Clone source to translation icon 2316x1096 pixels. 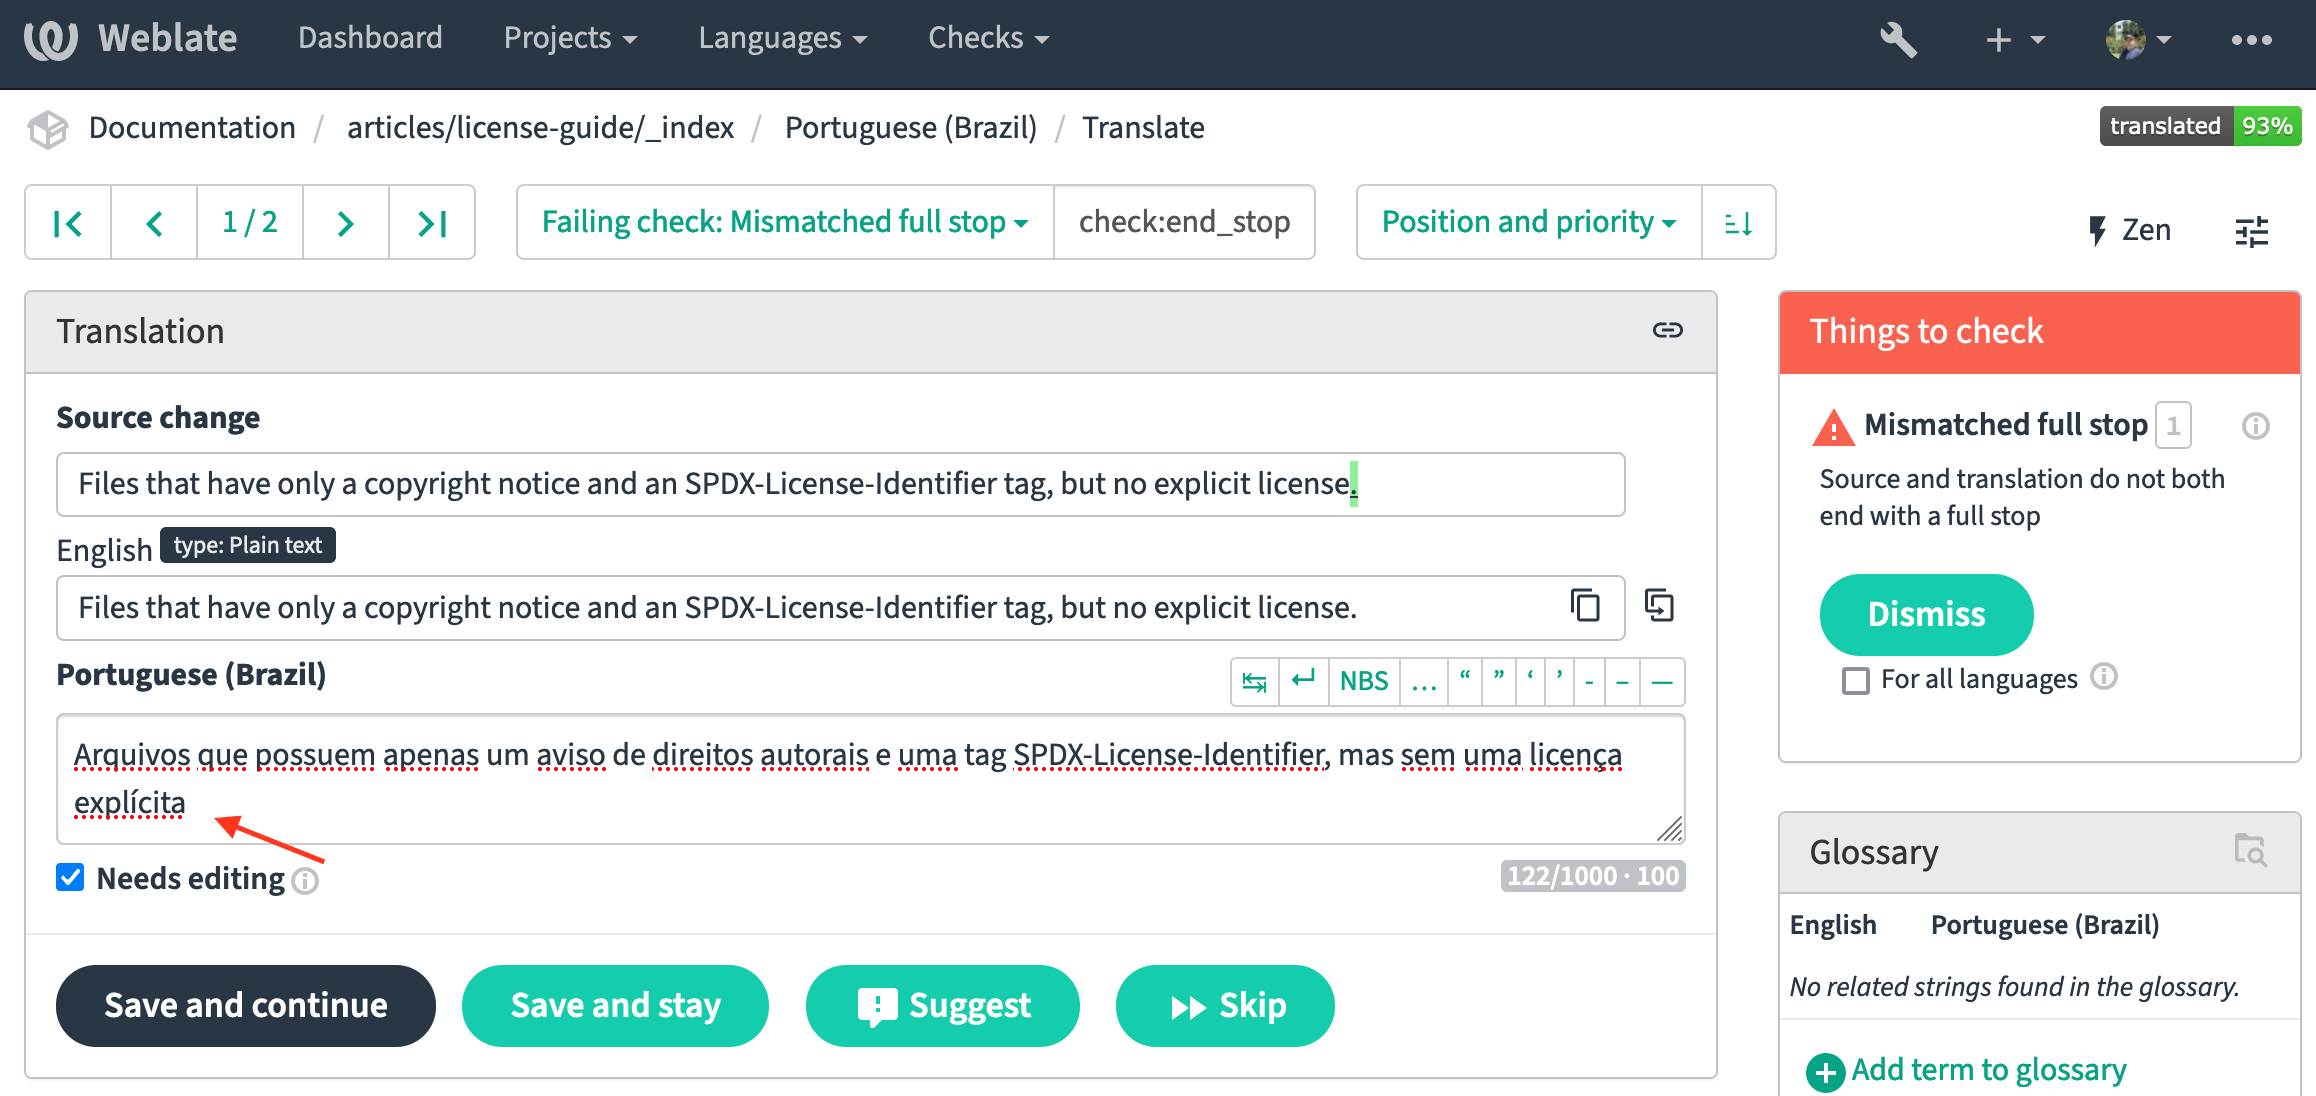[x=1659, y=606]
